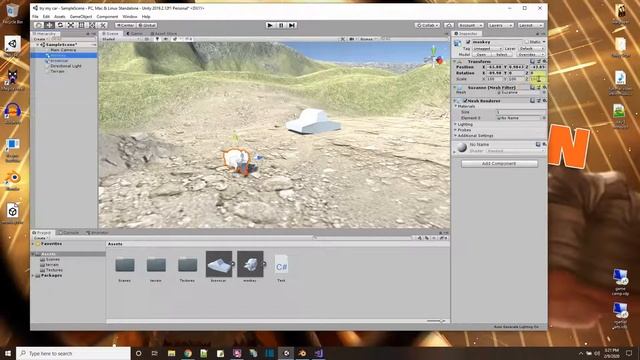The height and width of the screenshot is (360, 640).
Task: Open the Layout dropdown
Action: pos(530,25)
